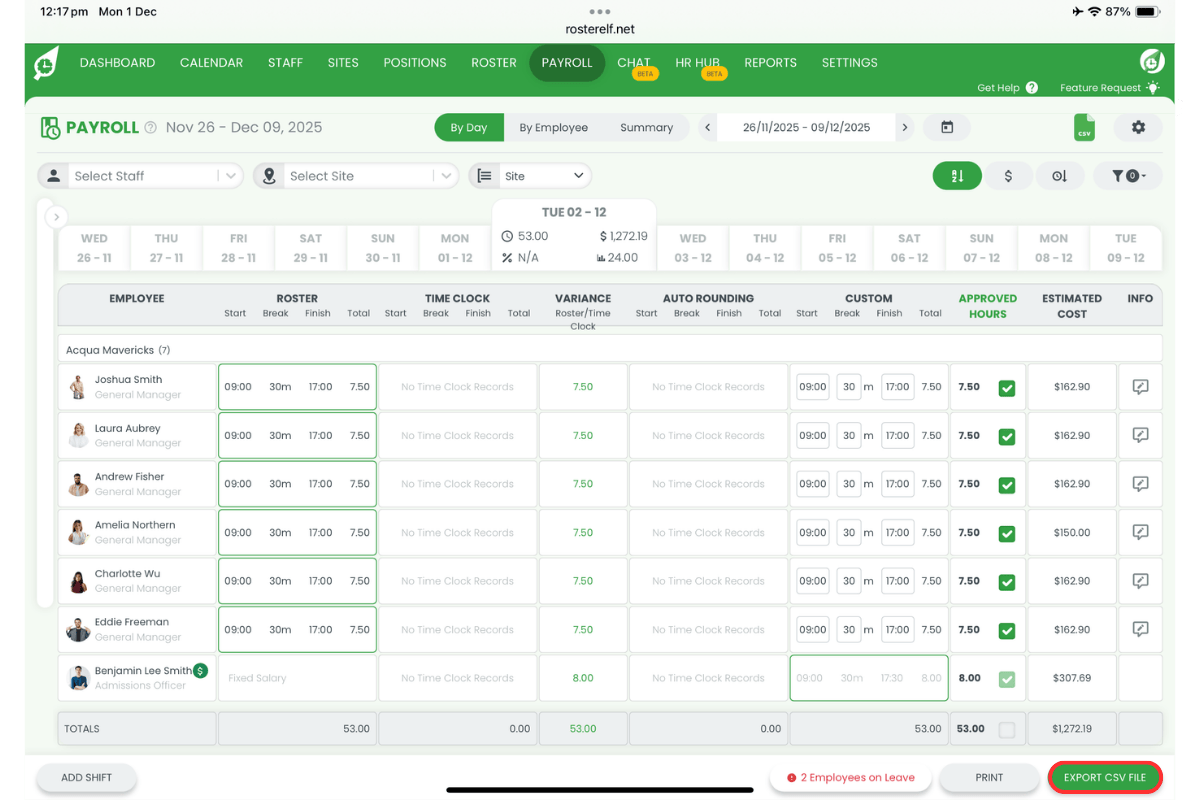Open the dollar cost view icon
Image resolution: width=1200 pixels, height=800 pixels.
[1008, 175]
